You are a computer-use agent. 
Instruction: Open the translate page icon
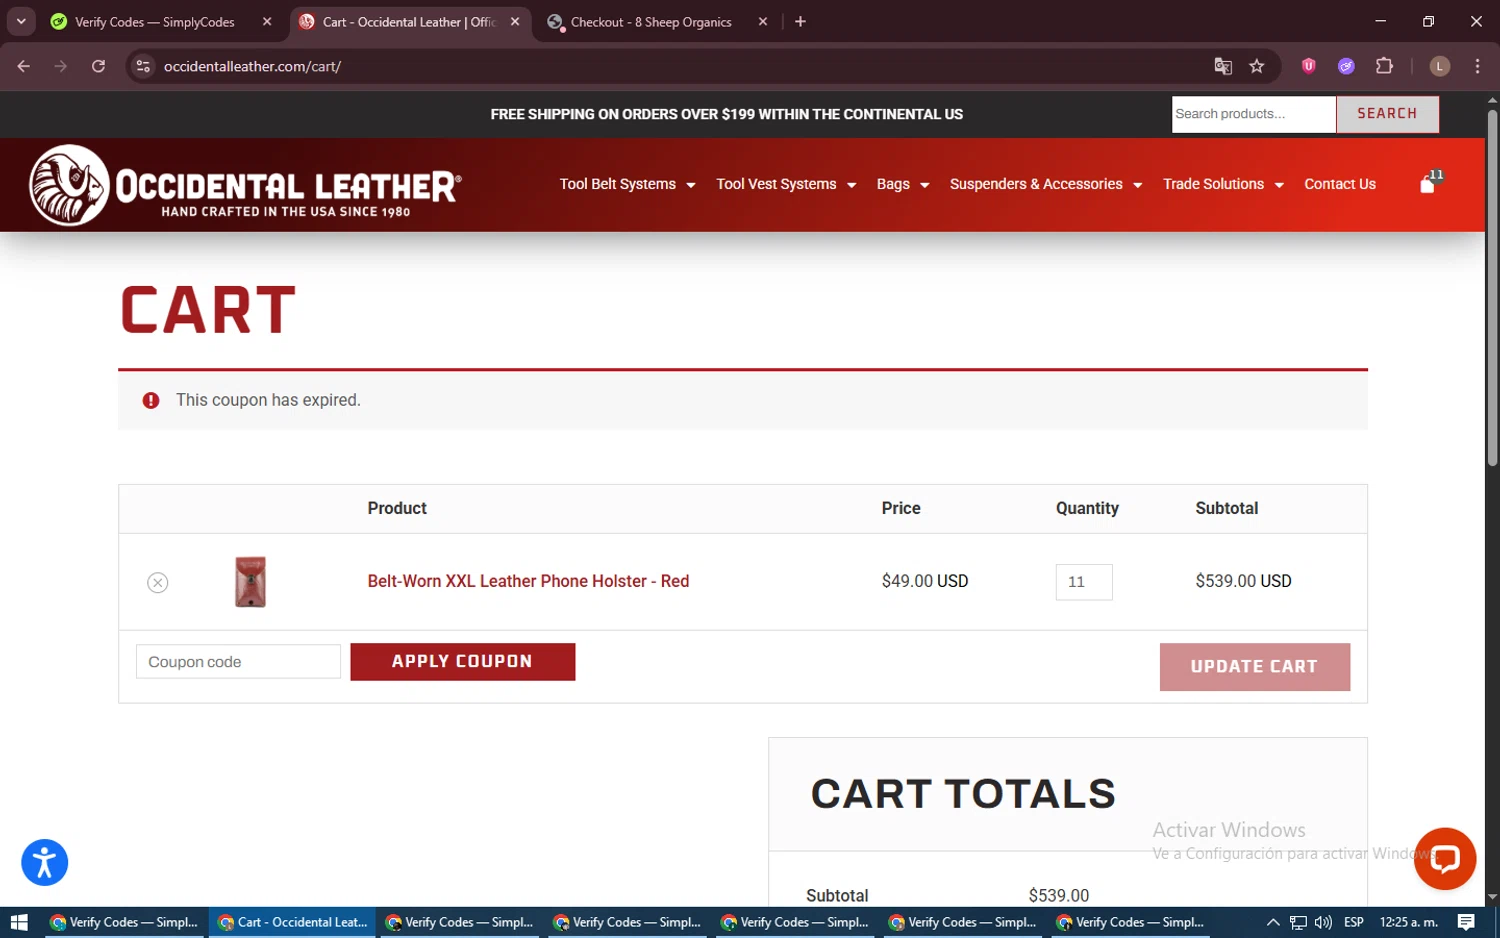point(1223,66)
